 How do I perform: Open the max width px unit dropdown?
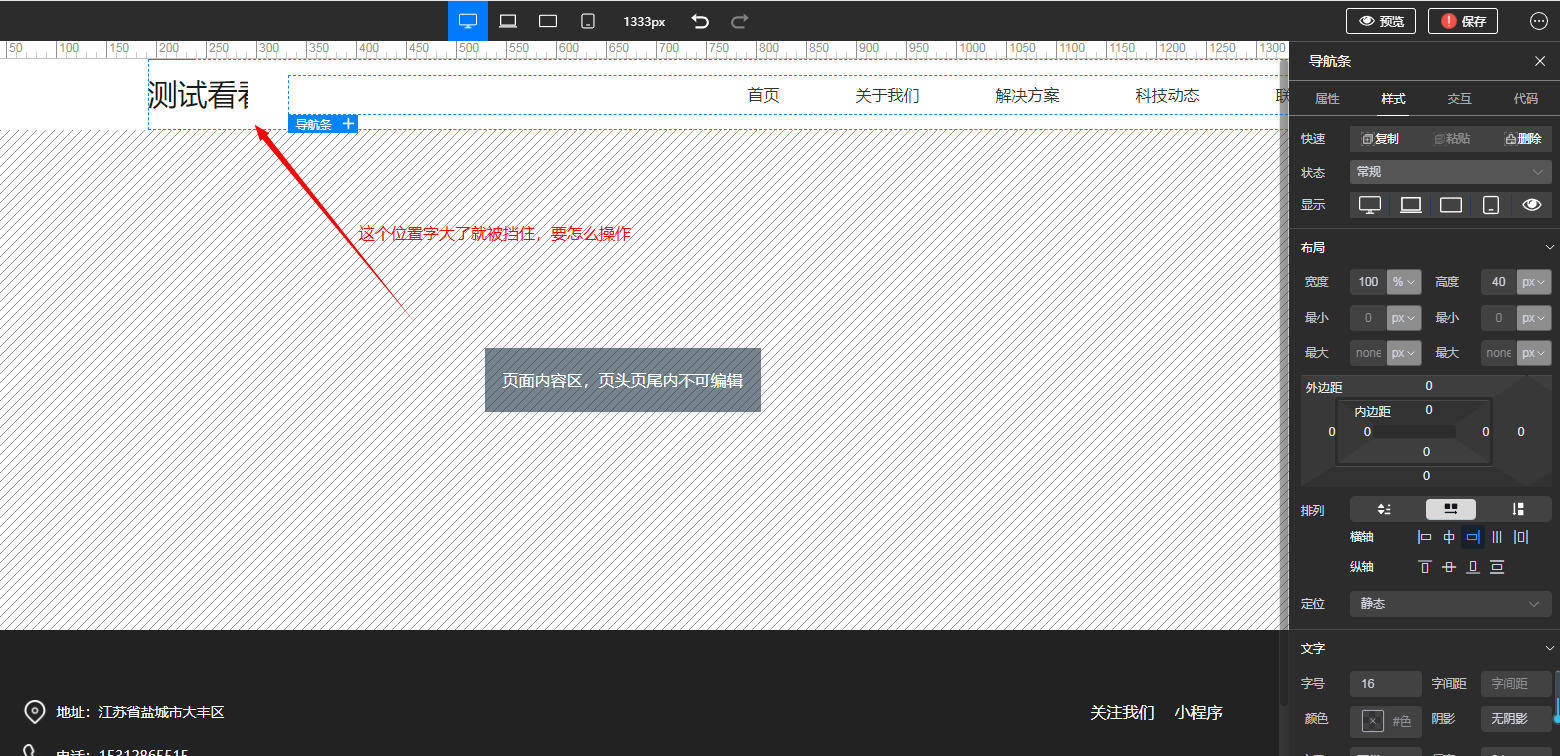pos(1404,353)
